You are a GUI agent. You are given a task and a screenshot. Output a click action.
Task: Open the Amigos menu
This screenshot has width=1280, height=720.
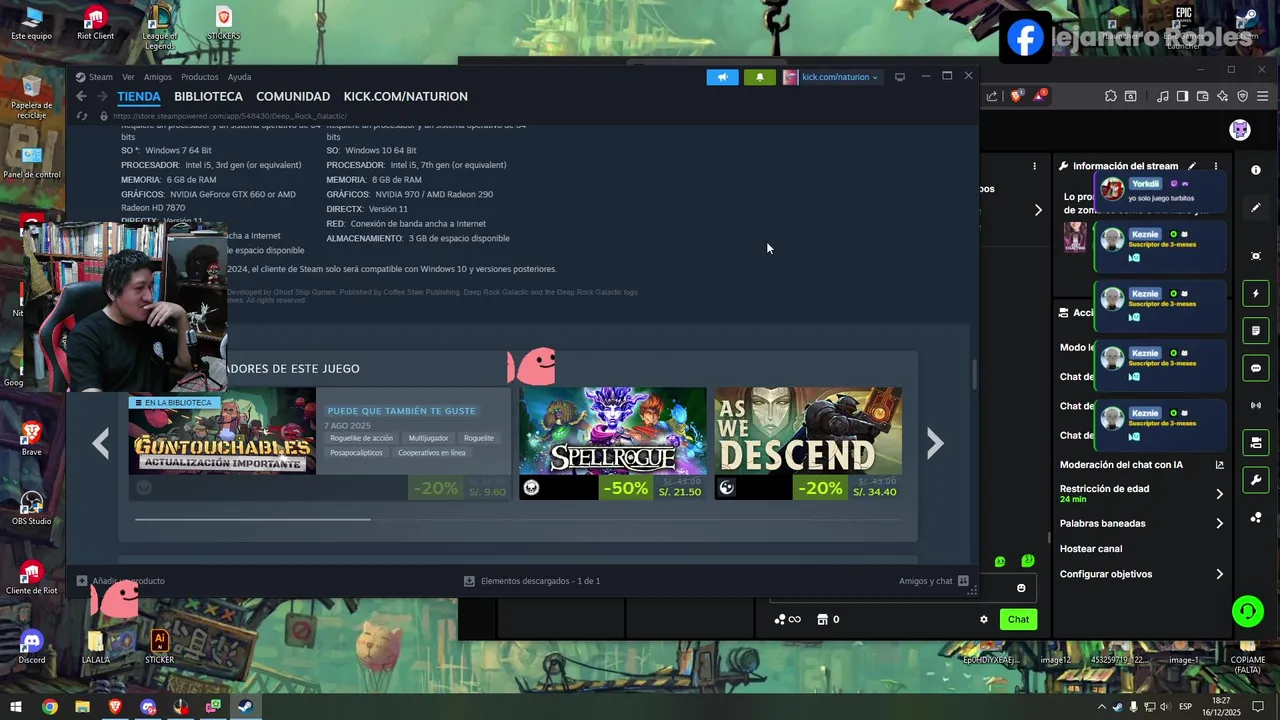click(x=157, y=77)
